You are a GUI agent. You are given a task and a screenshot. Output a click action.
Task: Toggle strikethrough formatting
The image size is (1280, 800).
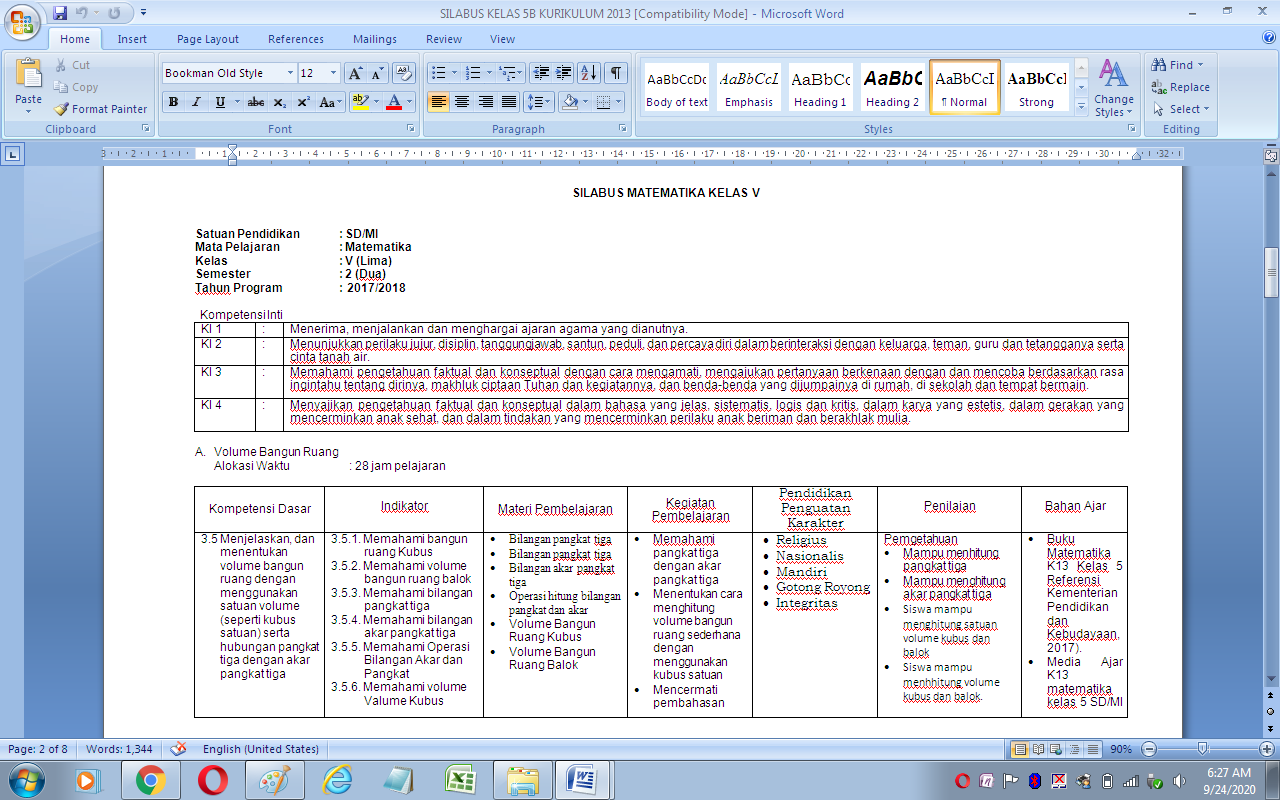(256, 102)
